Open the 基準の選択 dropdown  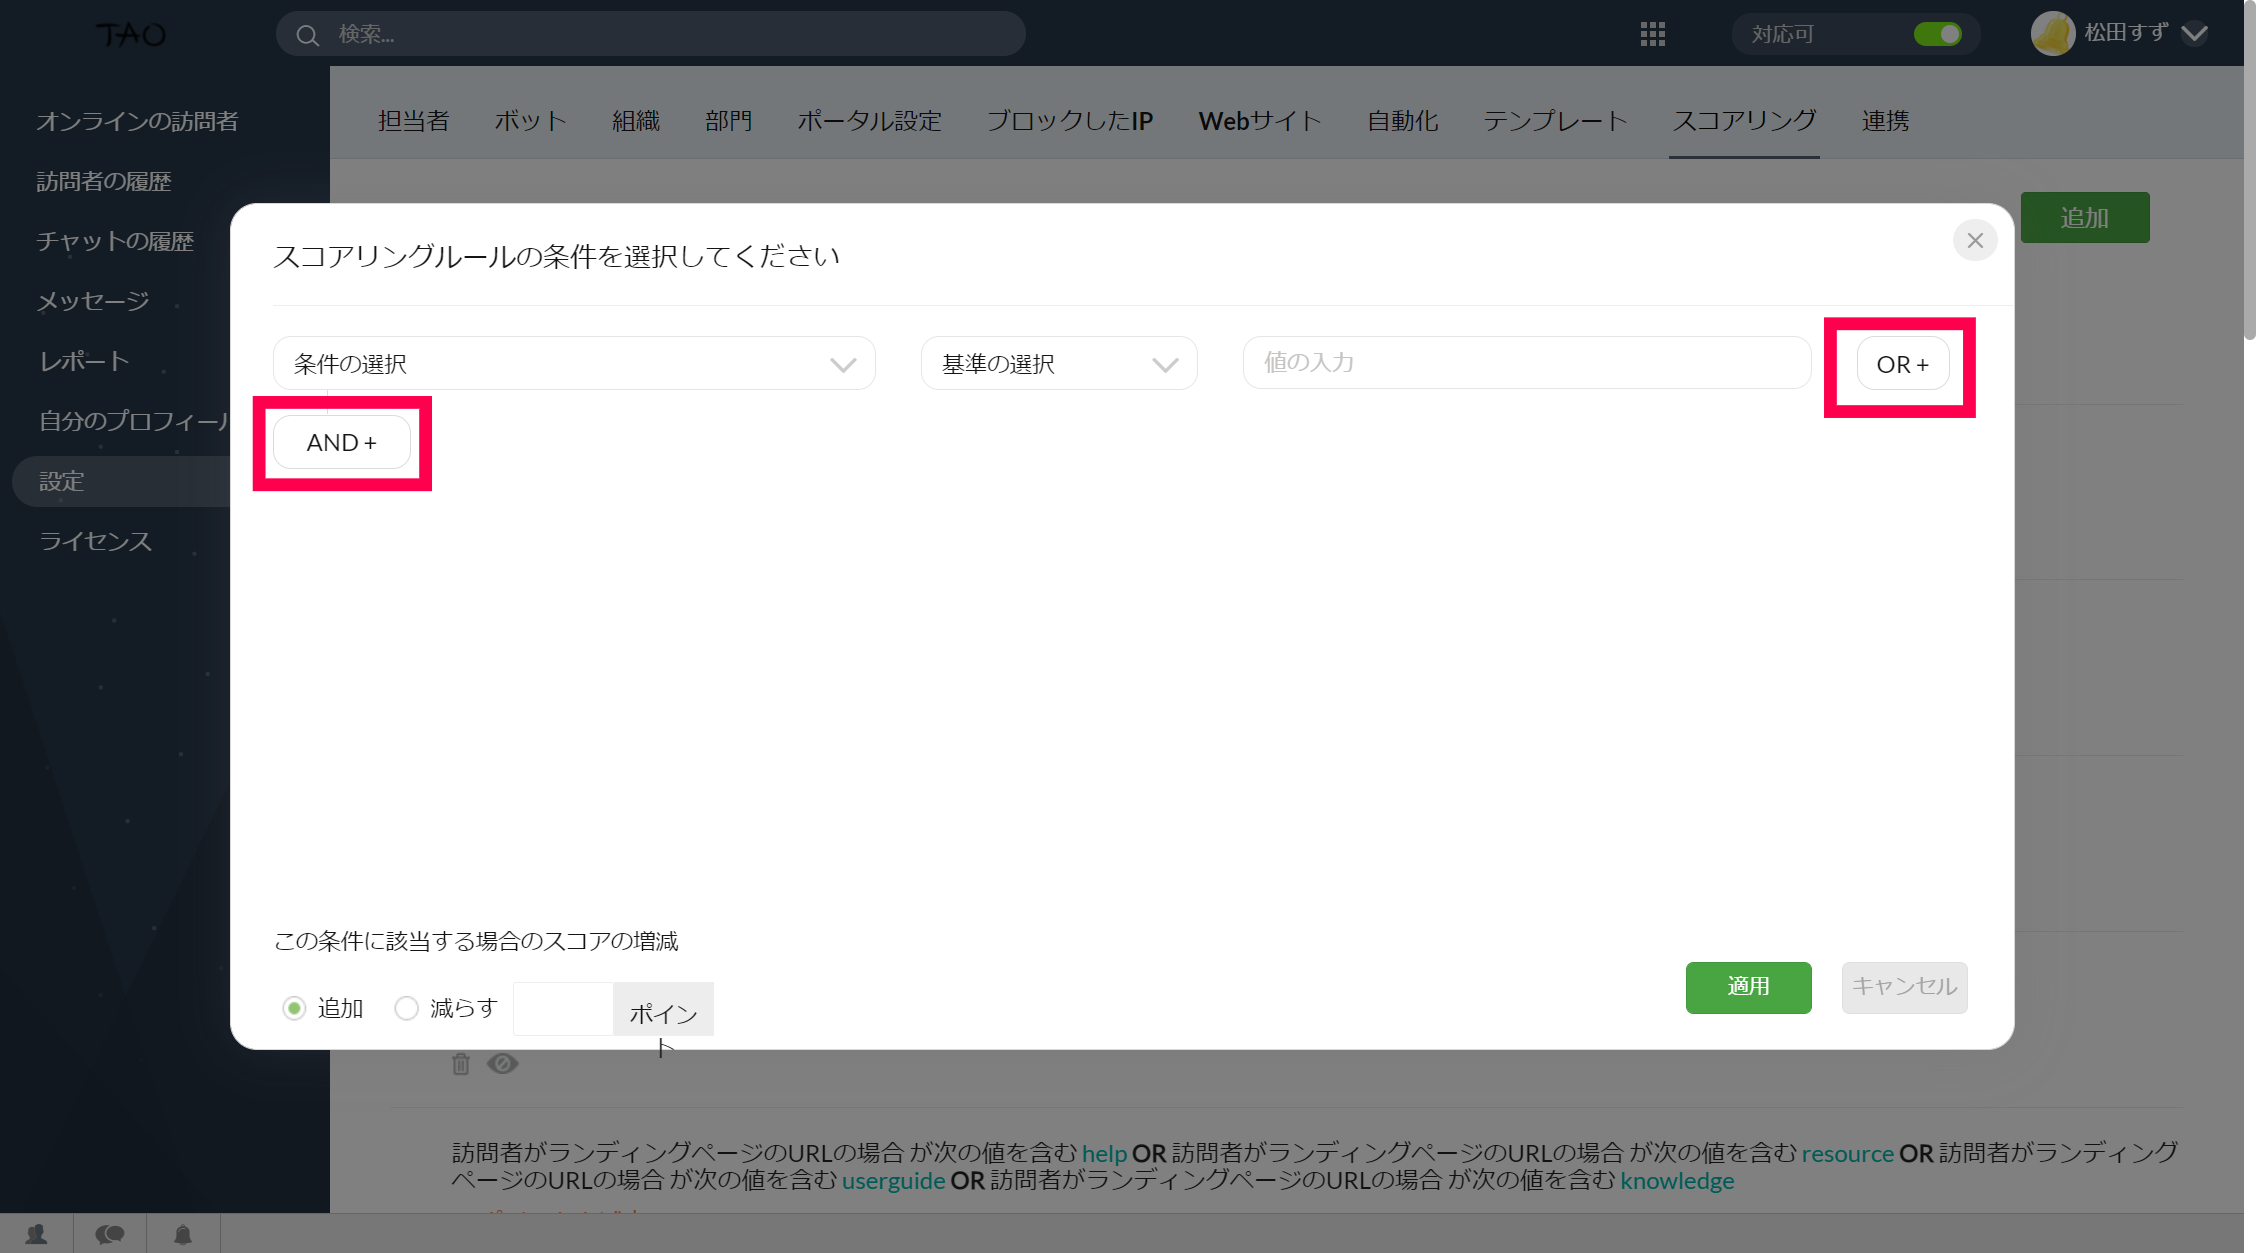click(1058, 364)
